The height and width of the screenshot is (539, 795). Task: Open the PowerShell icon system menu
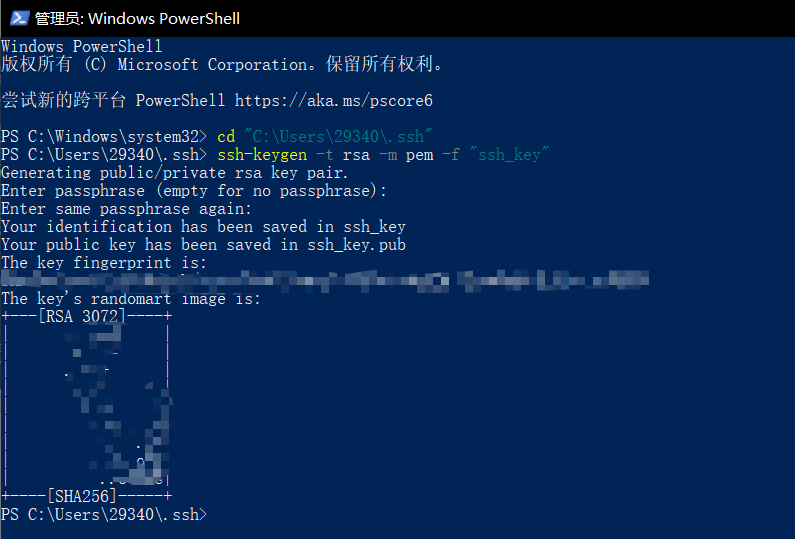point(19,18)
